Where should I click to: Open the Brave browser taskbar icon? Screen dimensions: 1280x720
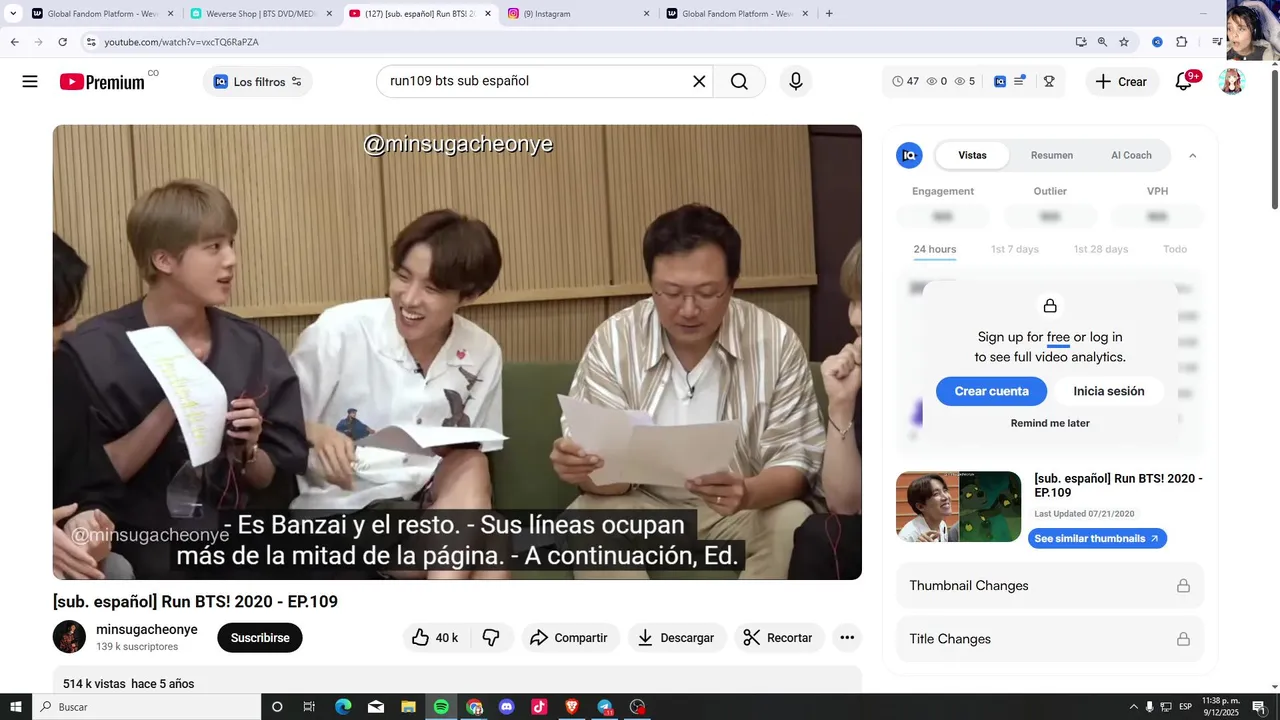coord(572,707)
